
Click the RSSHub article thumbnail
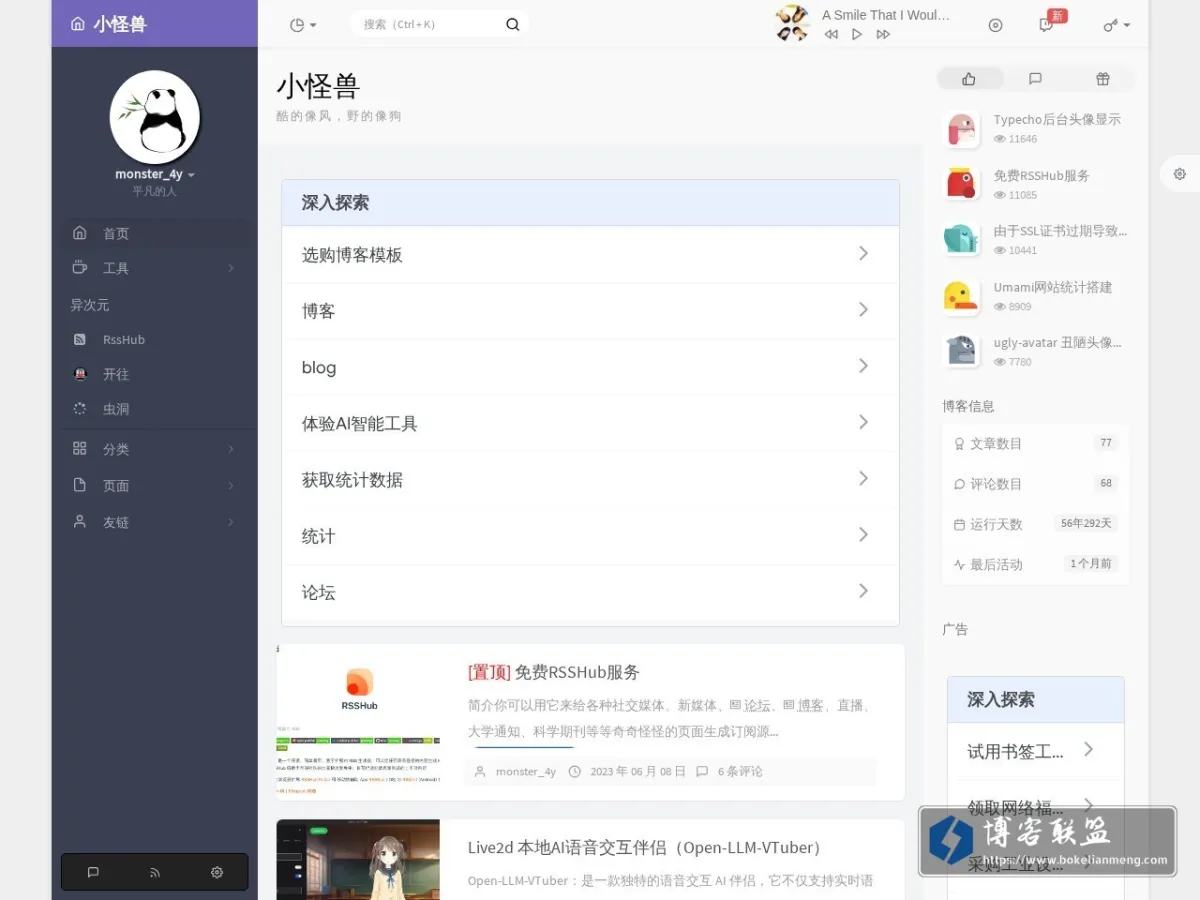(x=358, y=722)
